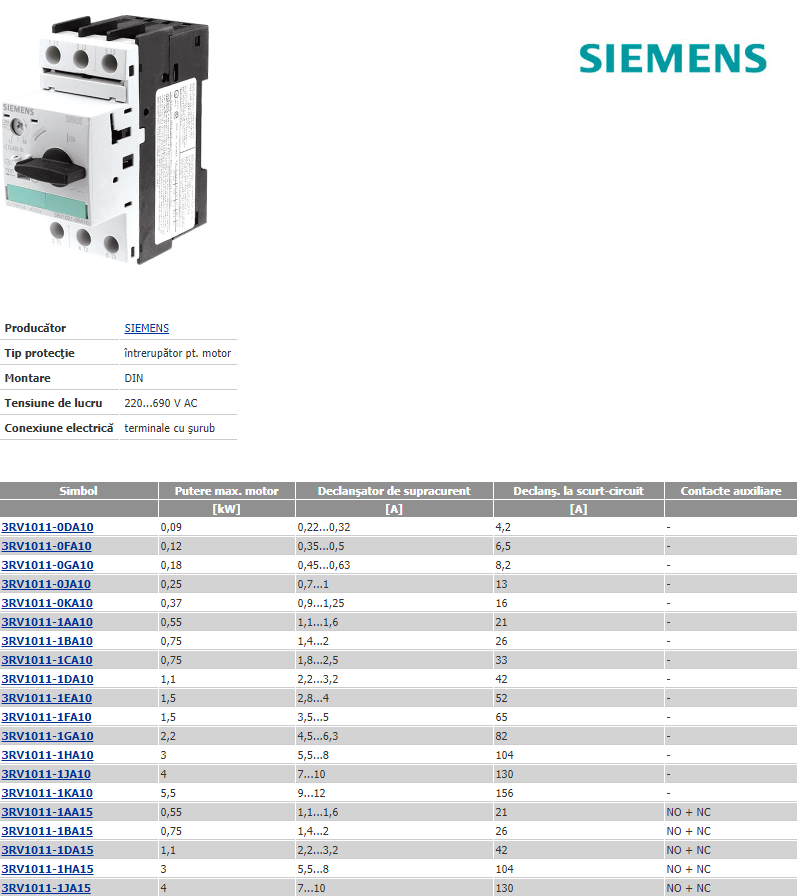Click the SIEMENS logo

(672, 58)
